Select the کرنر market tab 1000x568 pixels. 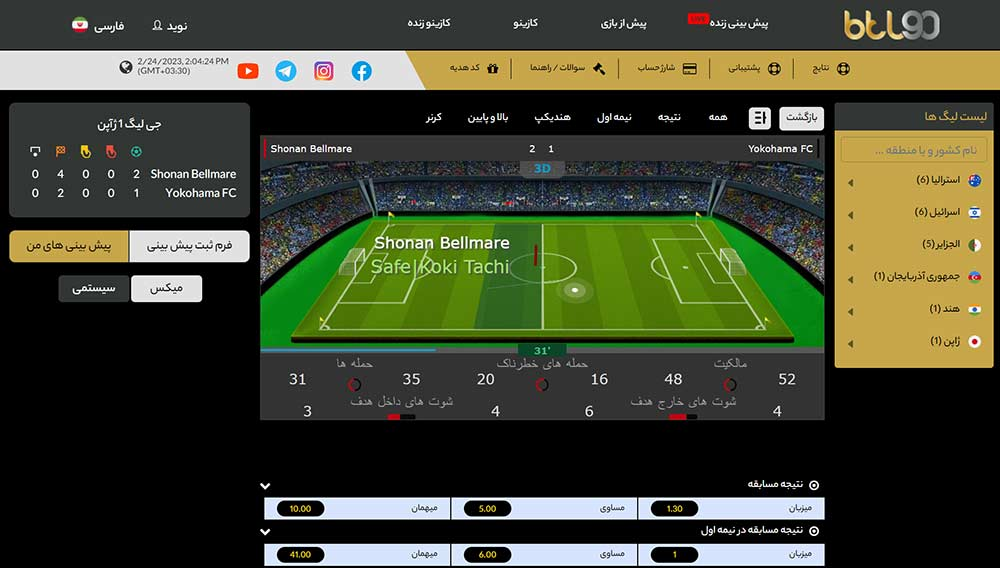[434, 117]
